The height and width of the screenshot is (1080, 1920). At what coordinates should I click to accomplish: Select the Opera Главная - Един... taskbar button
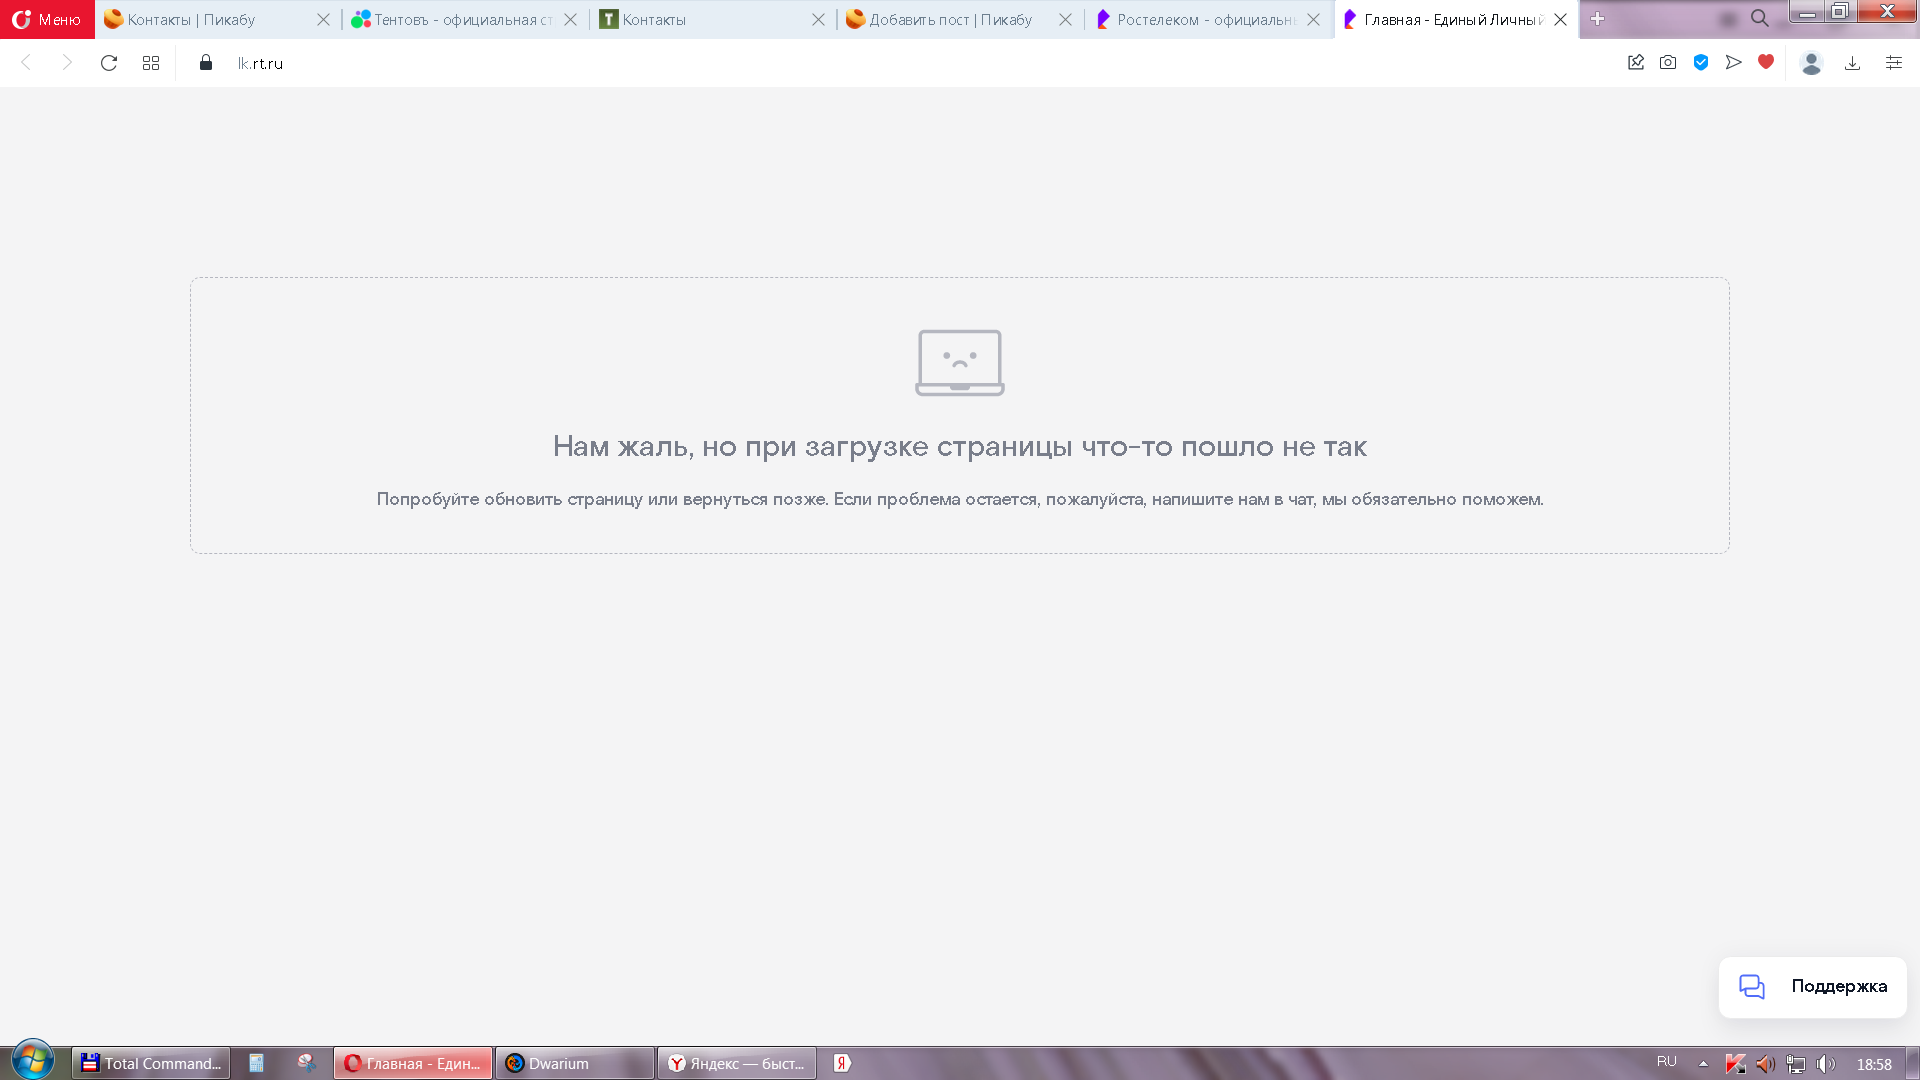[x=413, y=1063]
